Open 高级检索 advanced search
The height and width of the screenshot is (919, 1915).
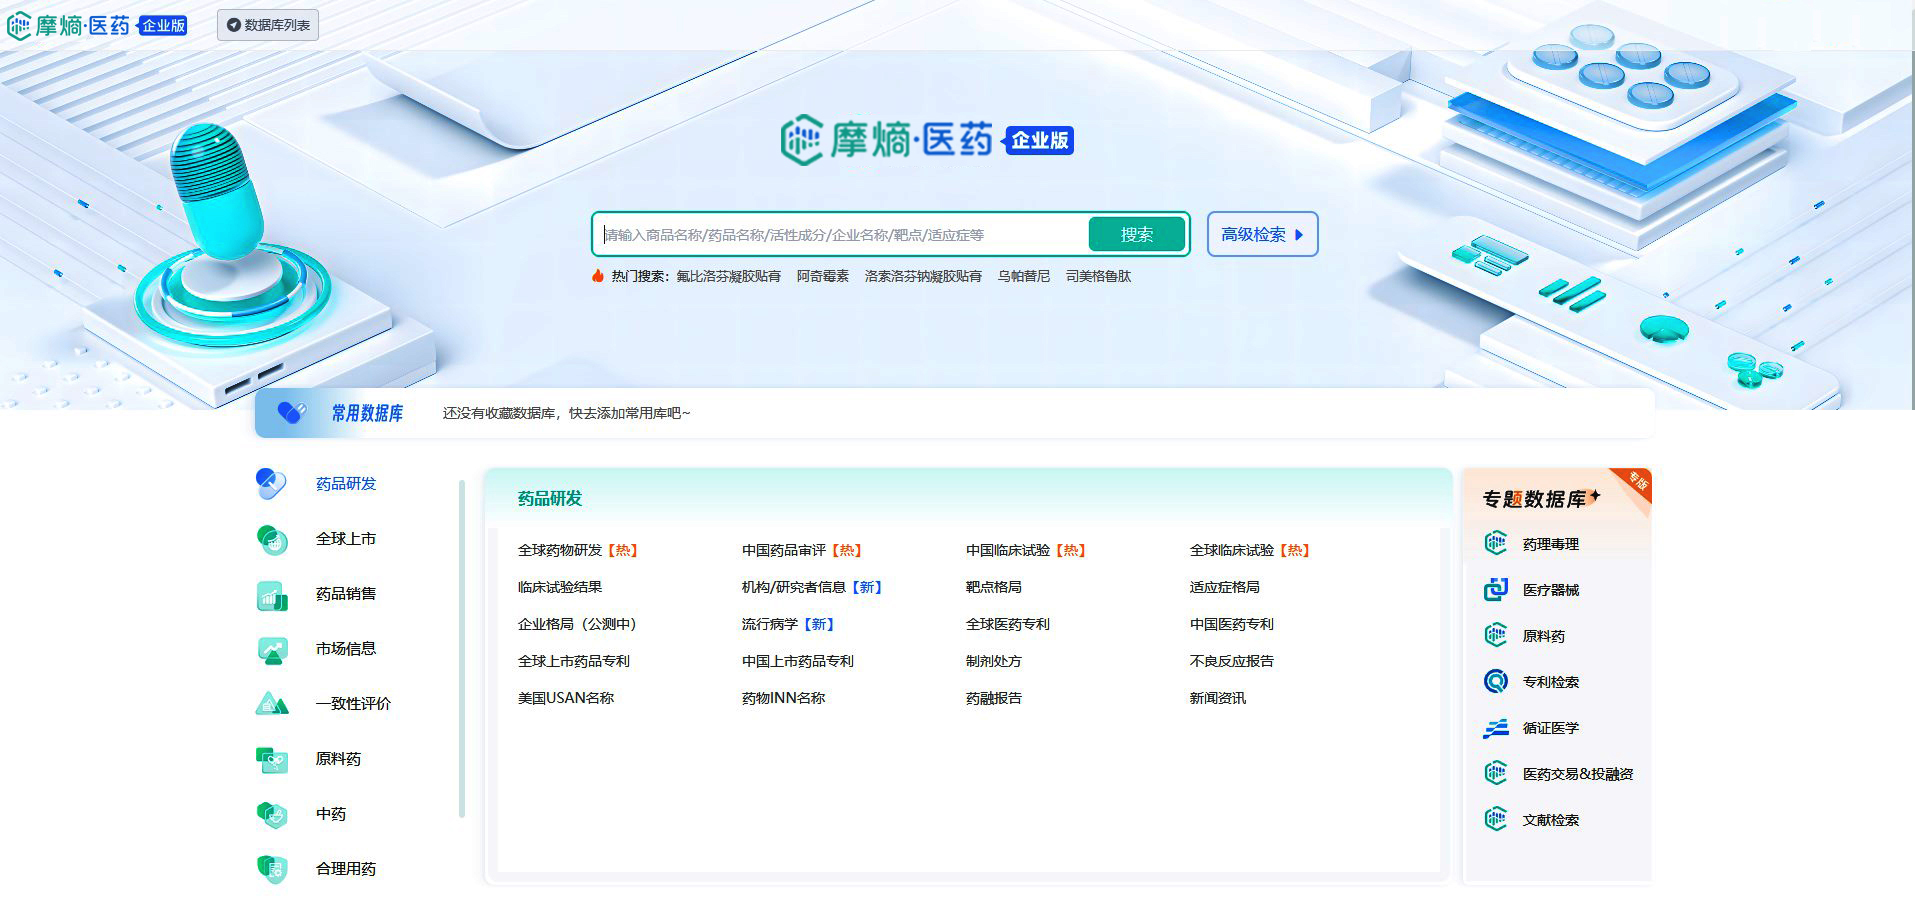click(1262, 234)
